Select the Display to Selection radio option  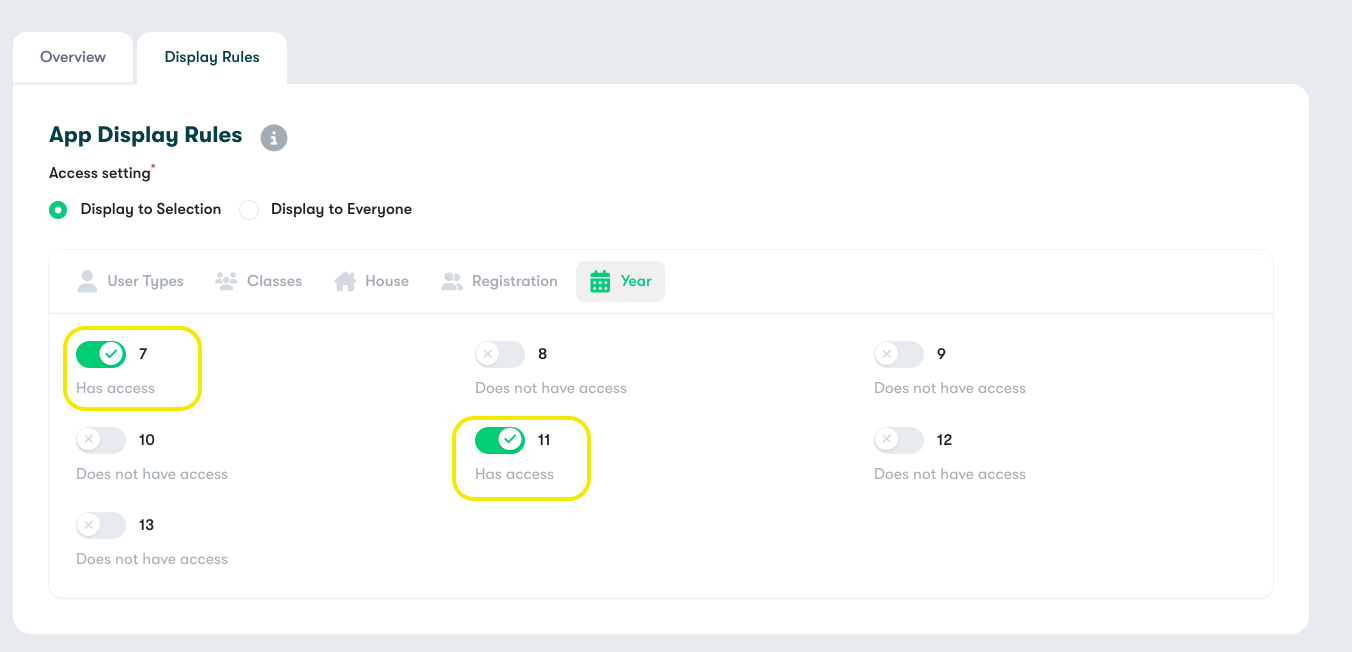click(x=58, y=210)
